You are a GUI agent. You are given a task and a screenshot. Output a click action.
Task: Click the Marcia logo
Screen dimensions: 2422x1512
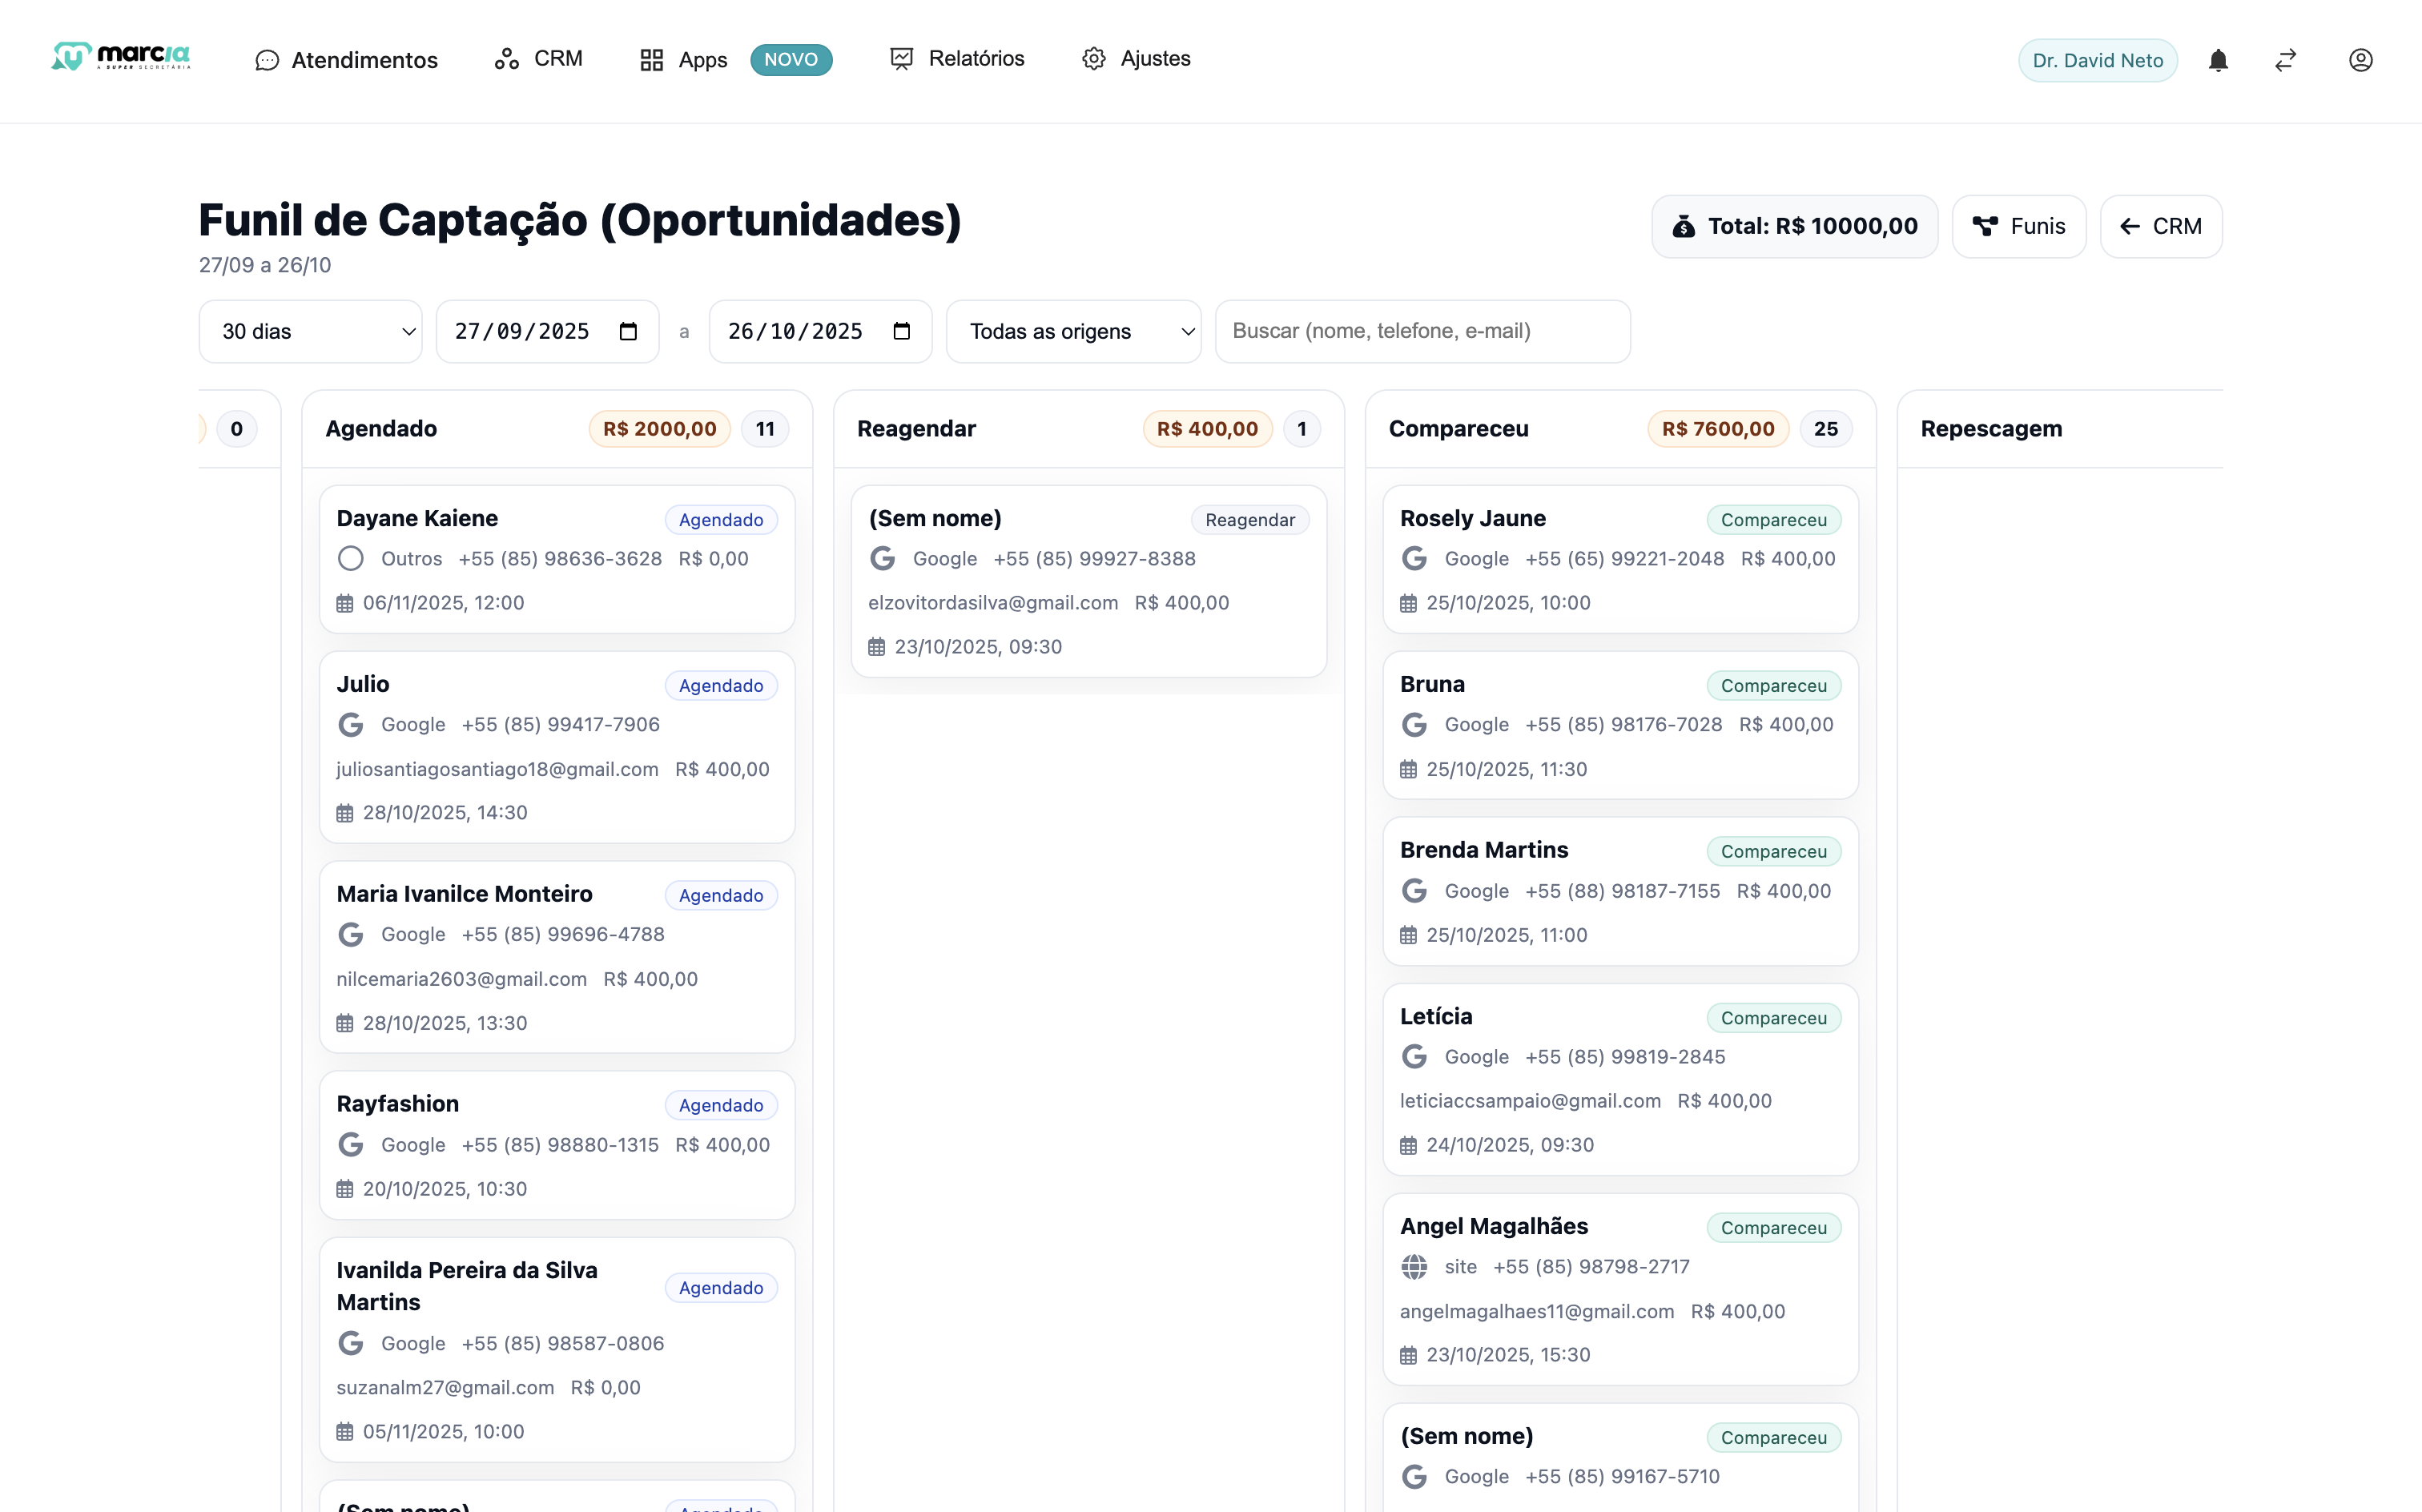tap(121, 57)
